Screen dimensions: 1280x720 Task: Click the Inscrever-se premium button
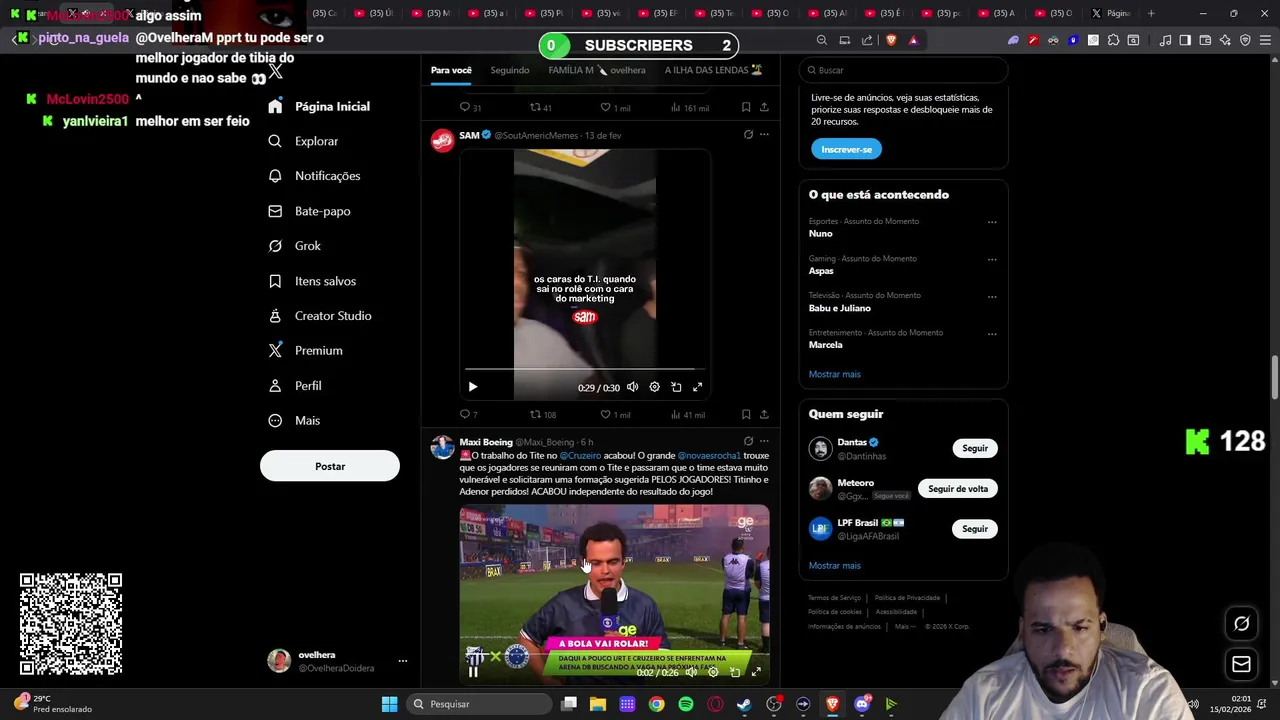point(846,149)
